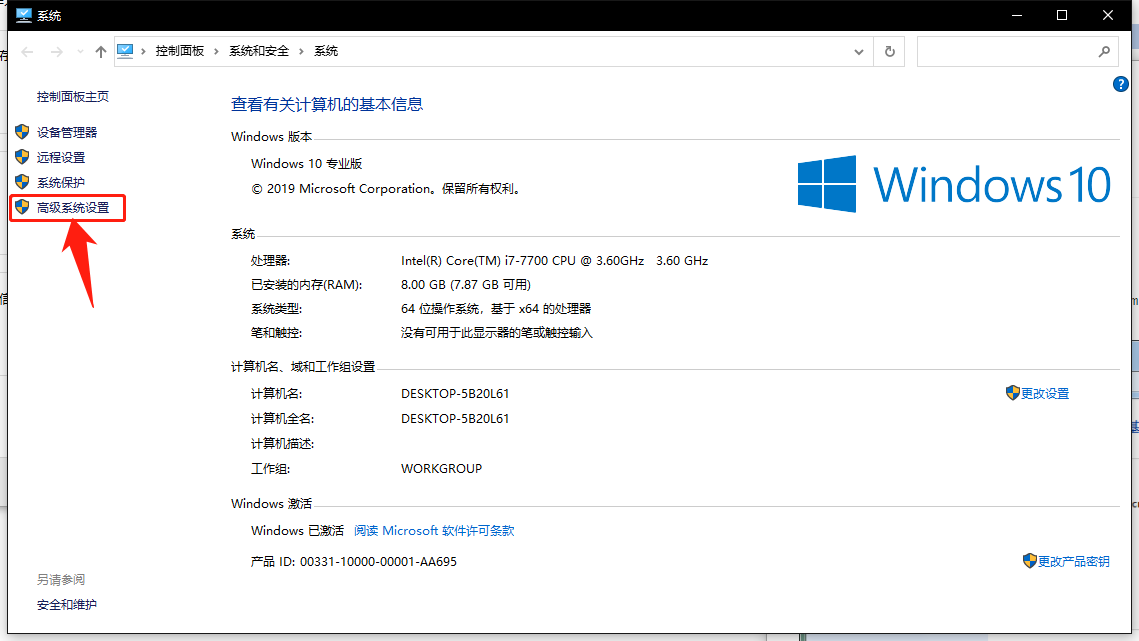Click the forward navigation arrow
Screen dimensions: 1139x641
pyautogui.click(x=57, y=52)
